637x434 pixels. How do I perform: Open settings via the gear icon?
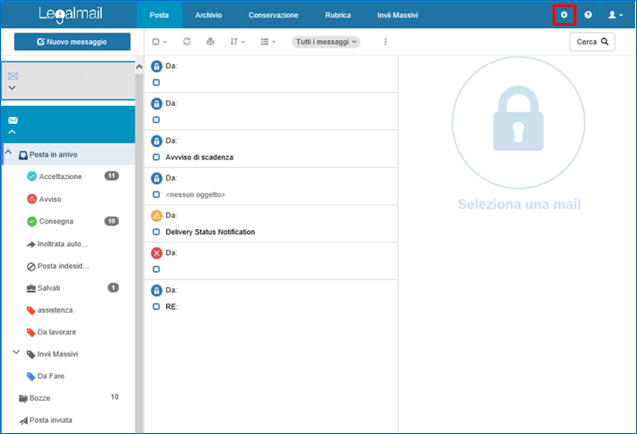tap(564, 15)
